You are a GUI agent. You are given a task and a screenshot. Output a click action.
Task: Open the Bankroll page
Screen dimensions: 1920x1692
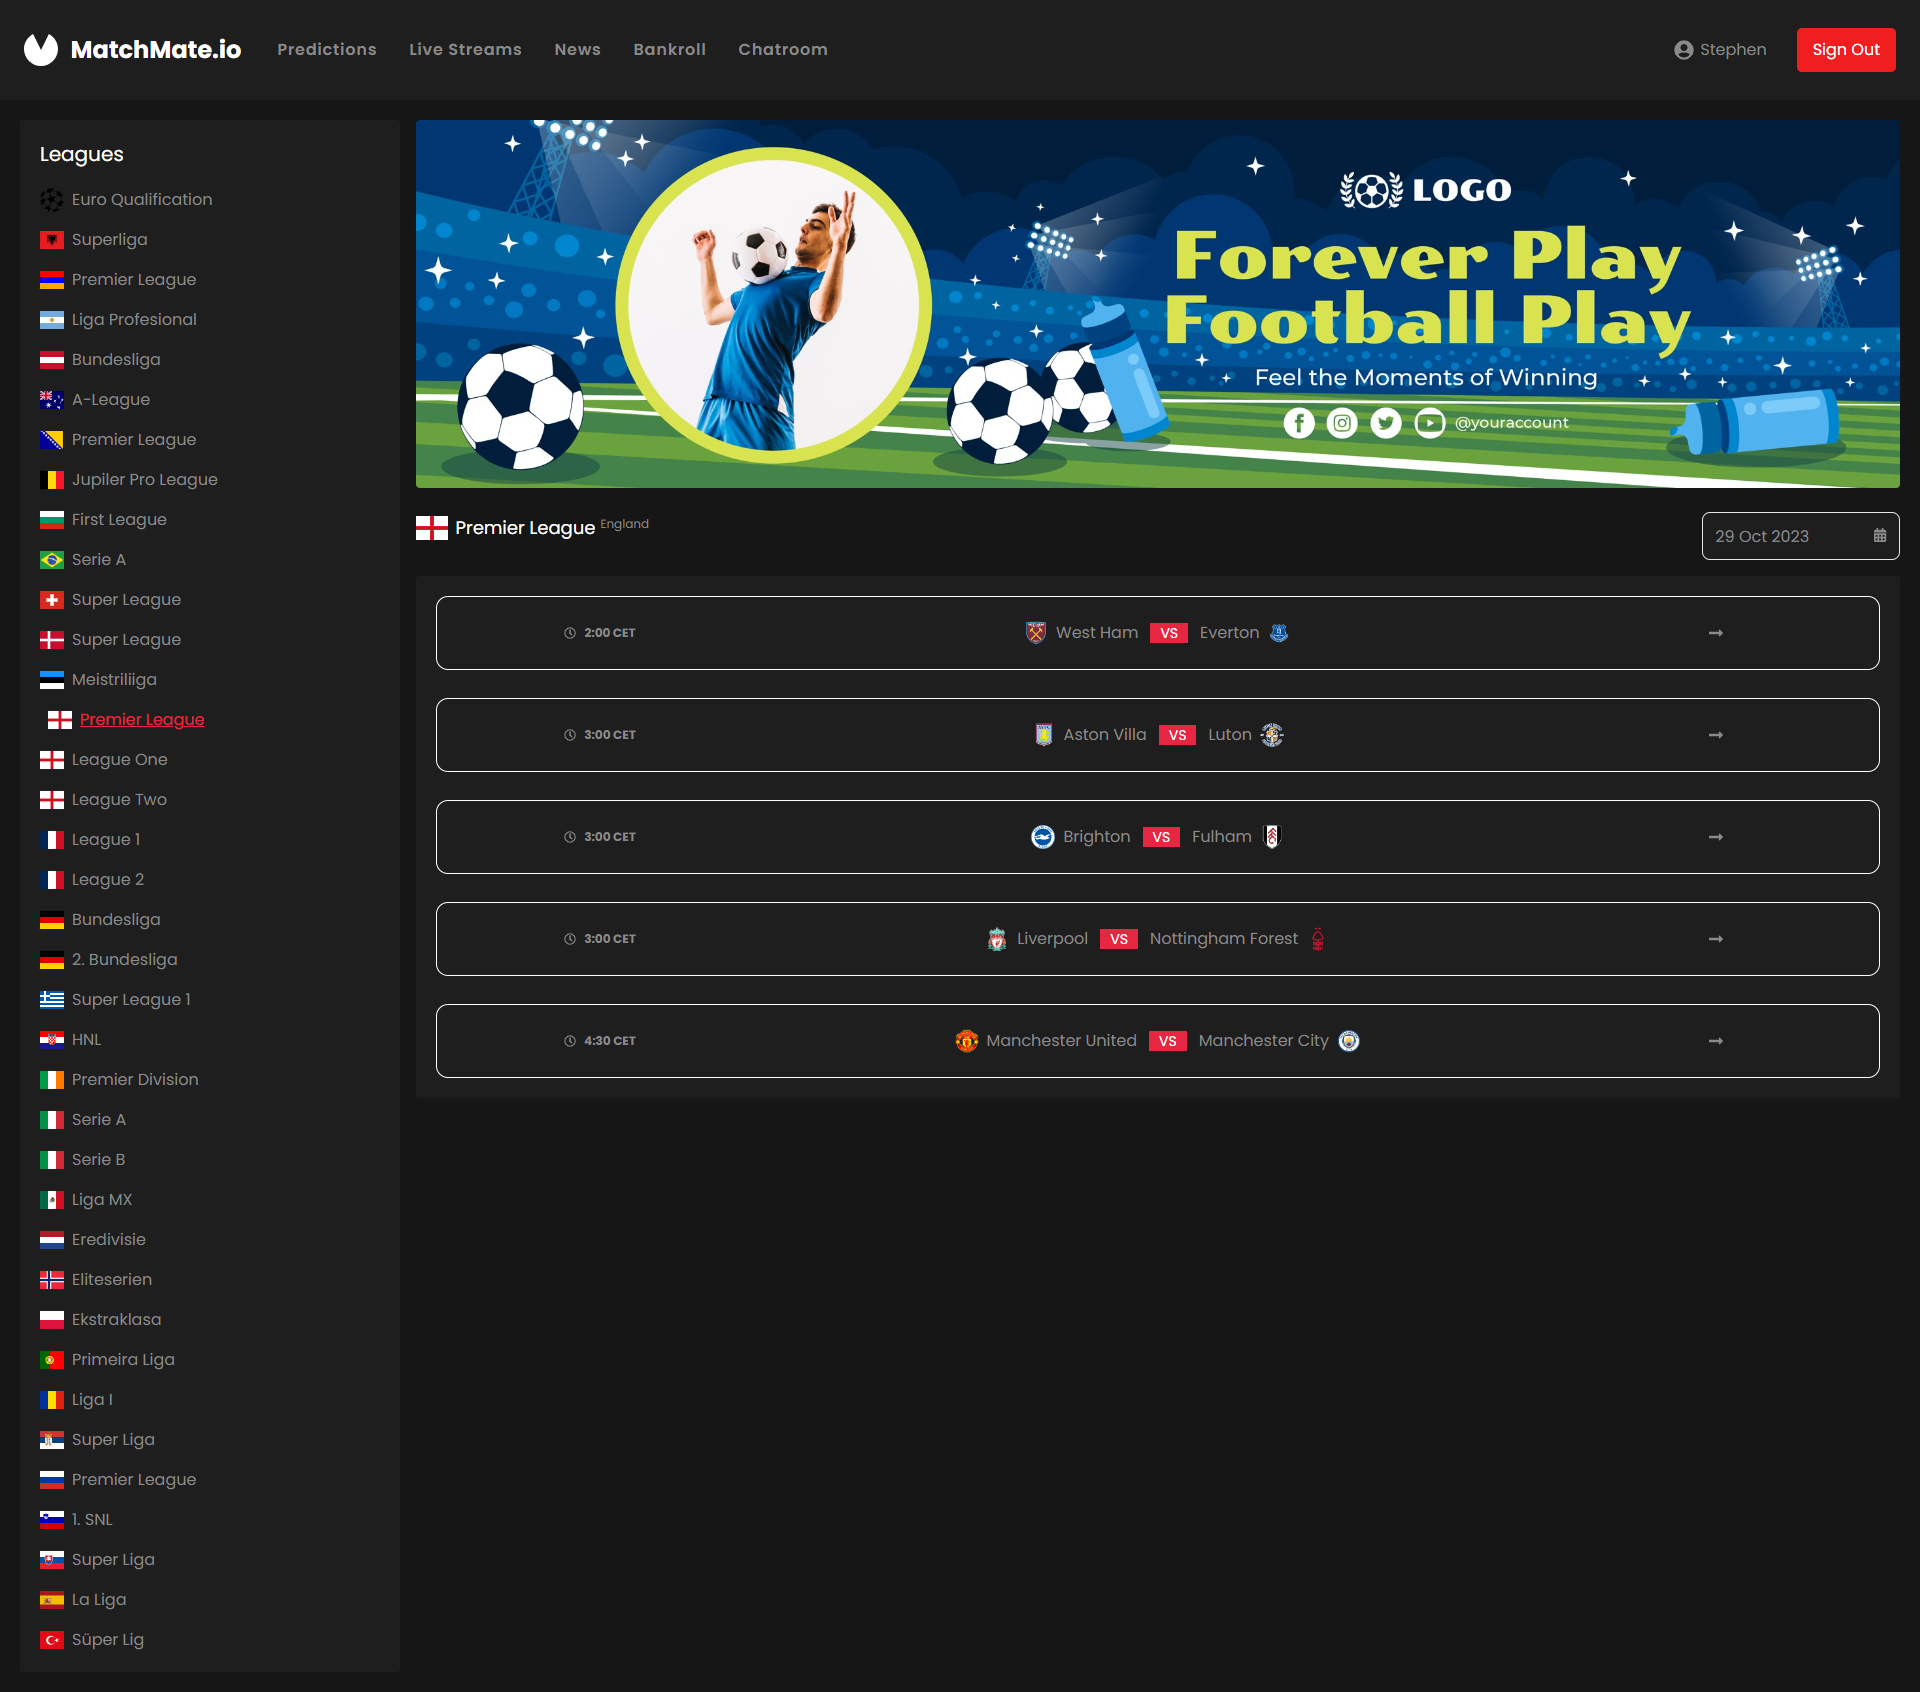(669, 50)
